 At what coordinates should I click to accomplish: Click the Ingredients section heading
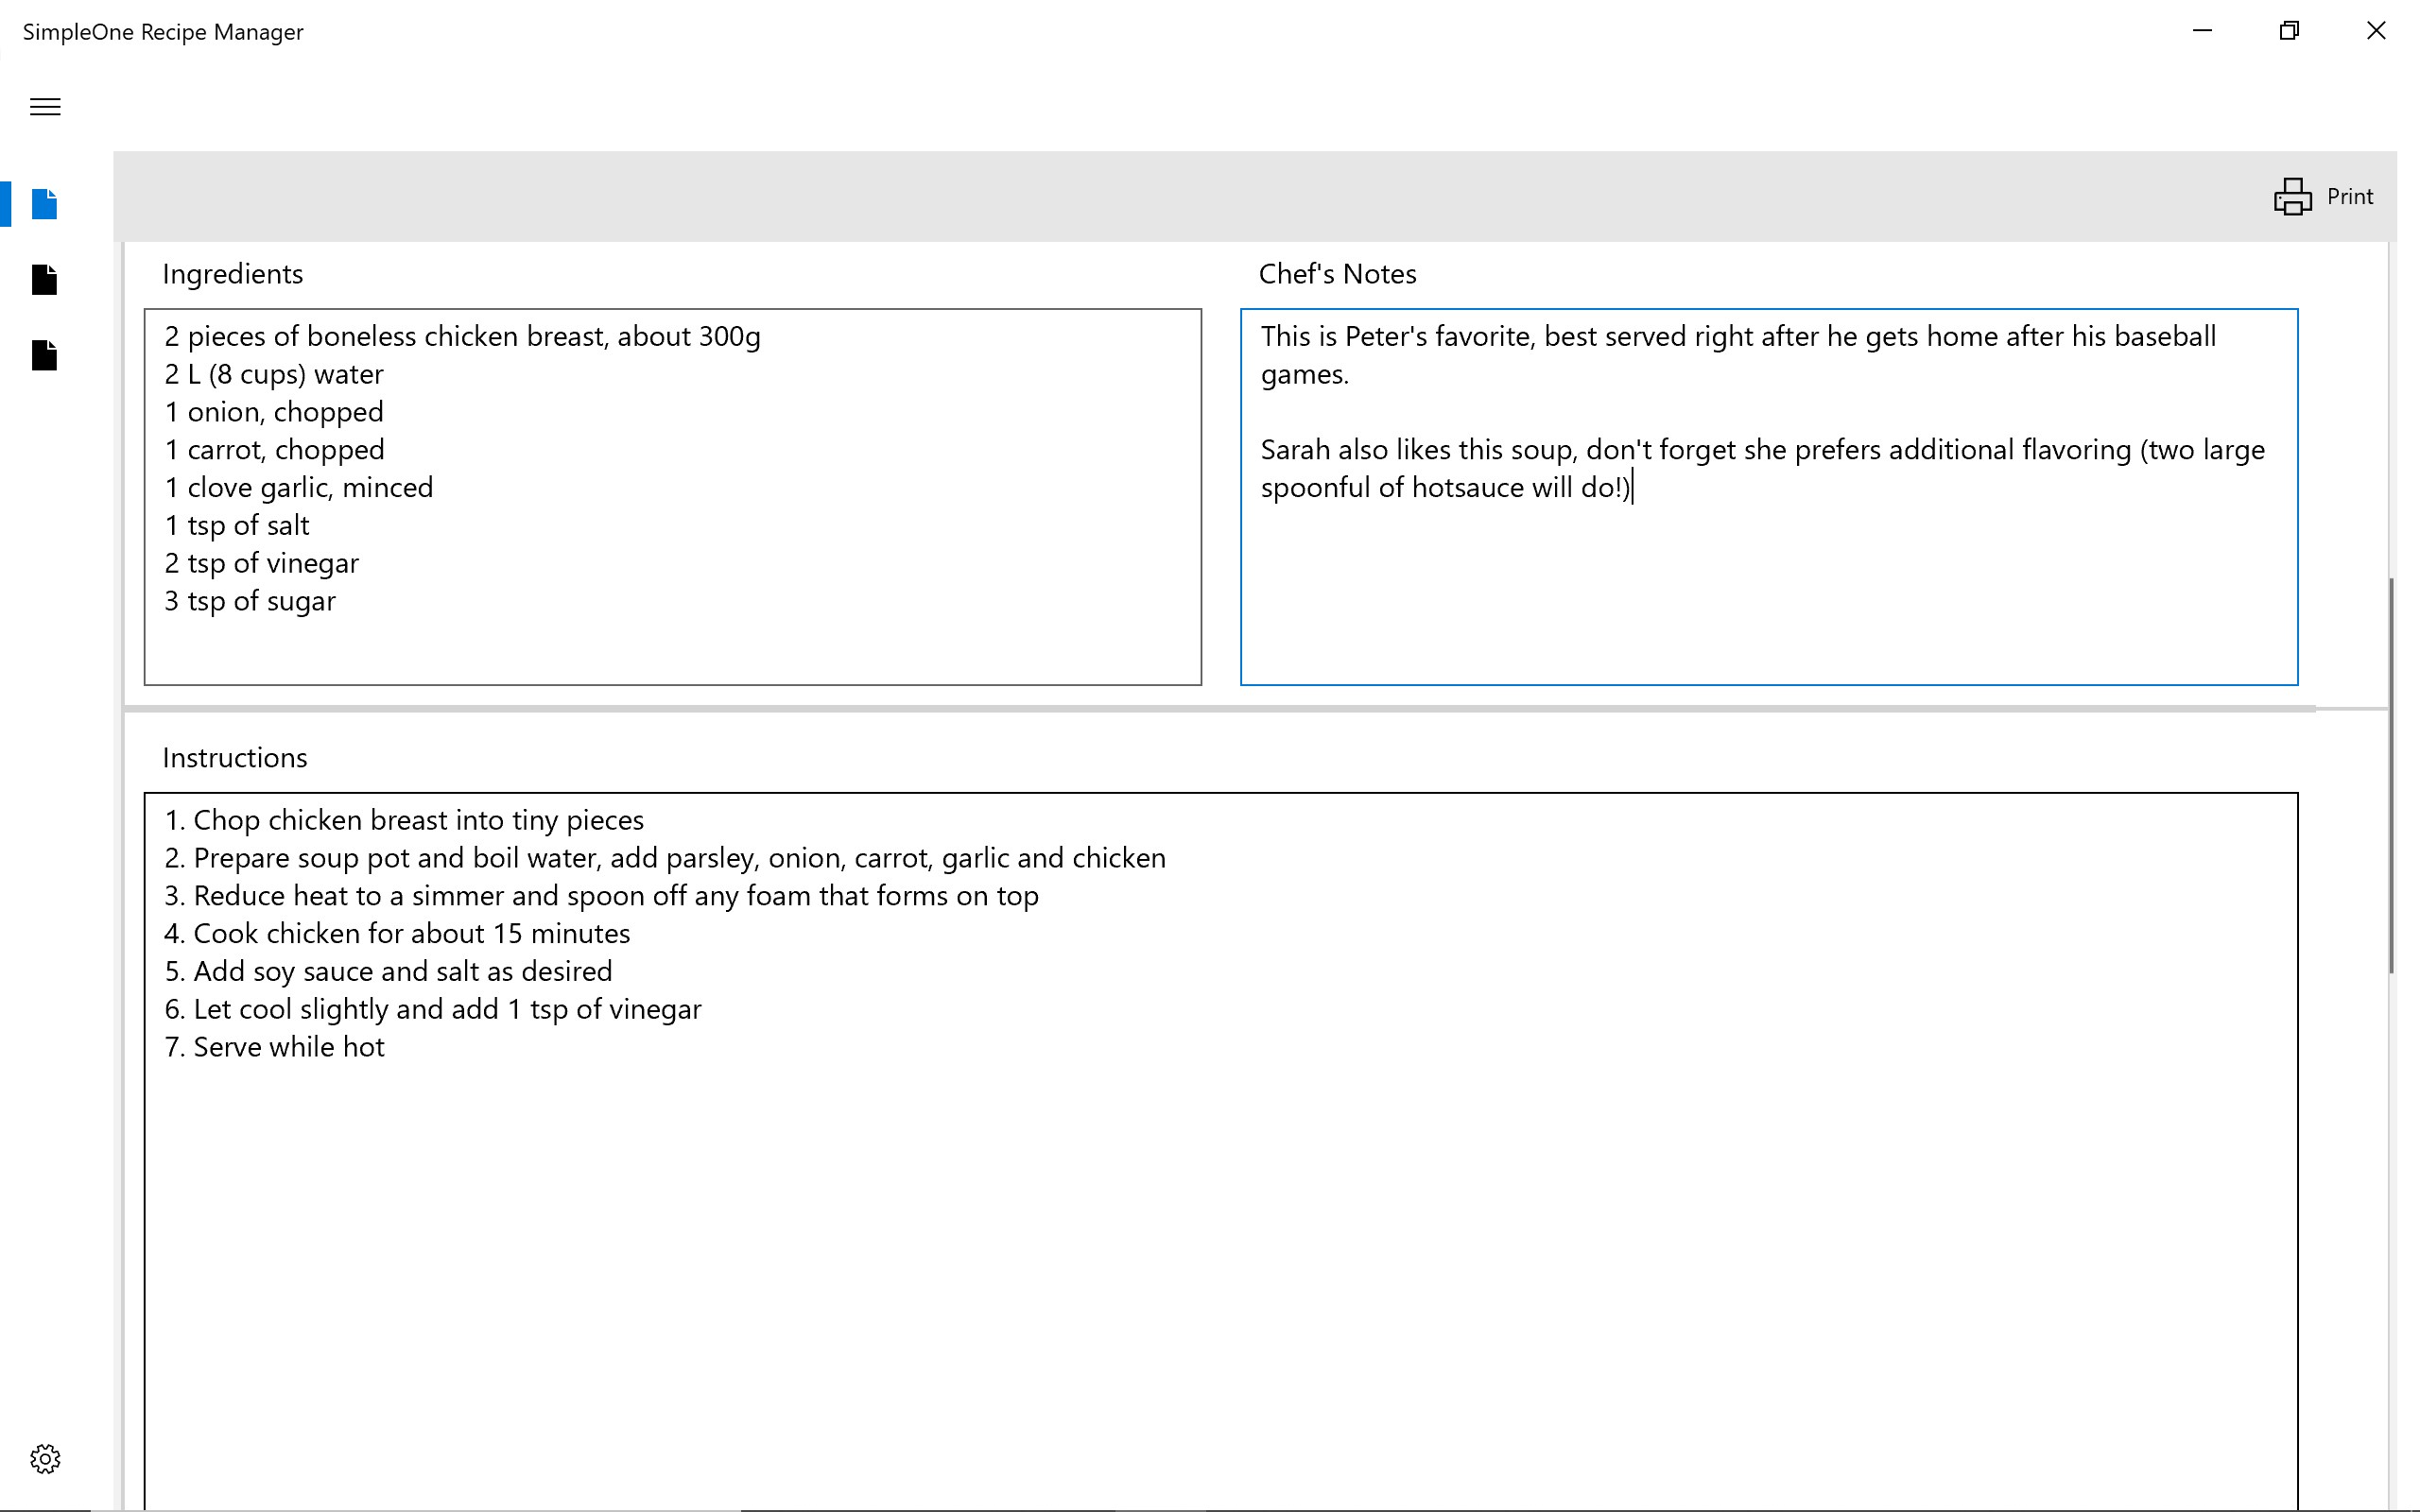232,274
